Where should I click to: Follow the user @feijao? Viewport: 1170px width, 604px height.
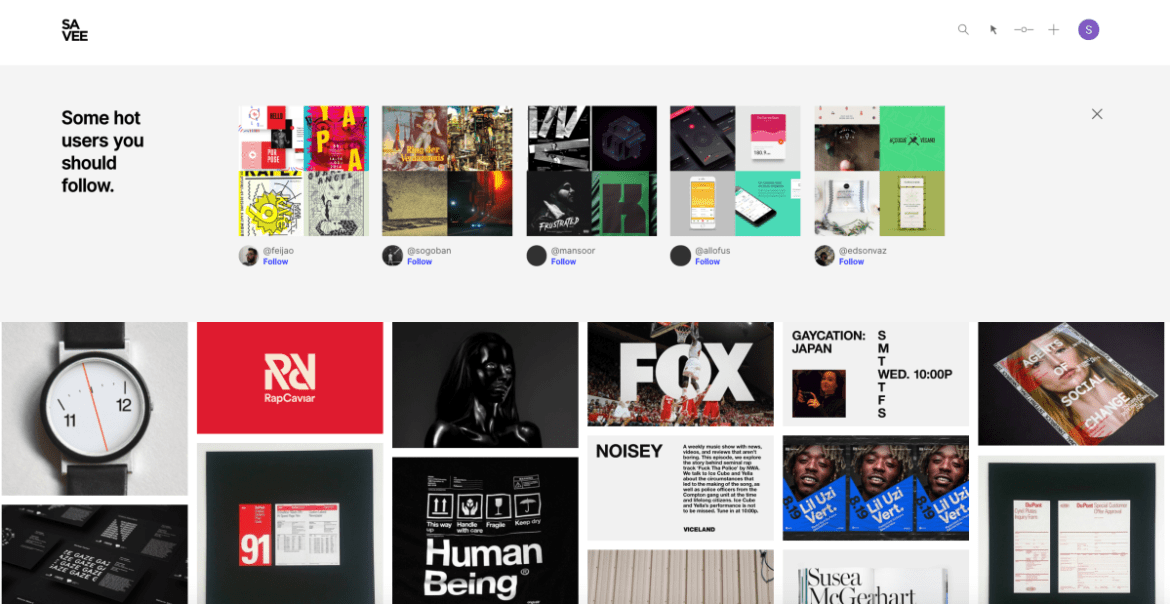tap(275, 262)
